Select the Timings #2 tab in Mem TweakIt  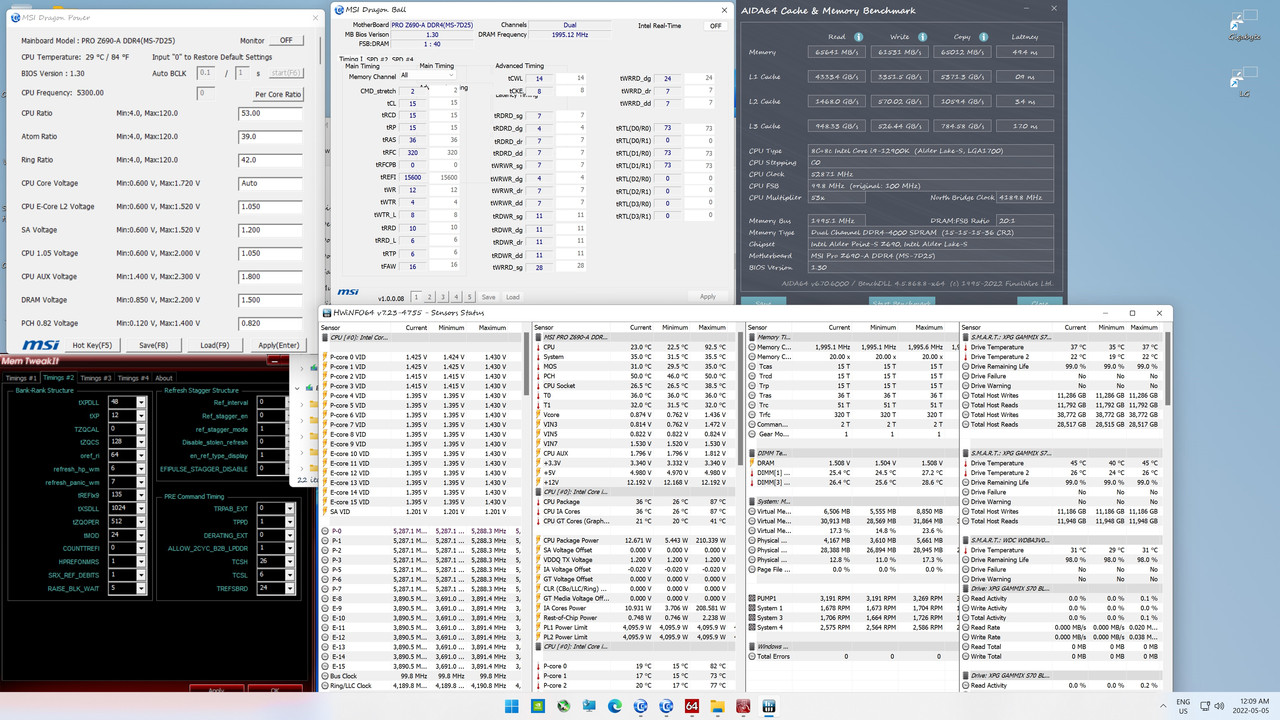[60, 378]
